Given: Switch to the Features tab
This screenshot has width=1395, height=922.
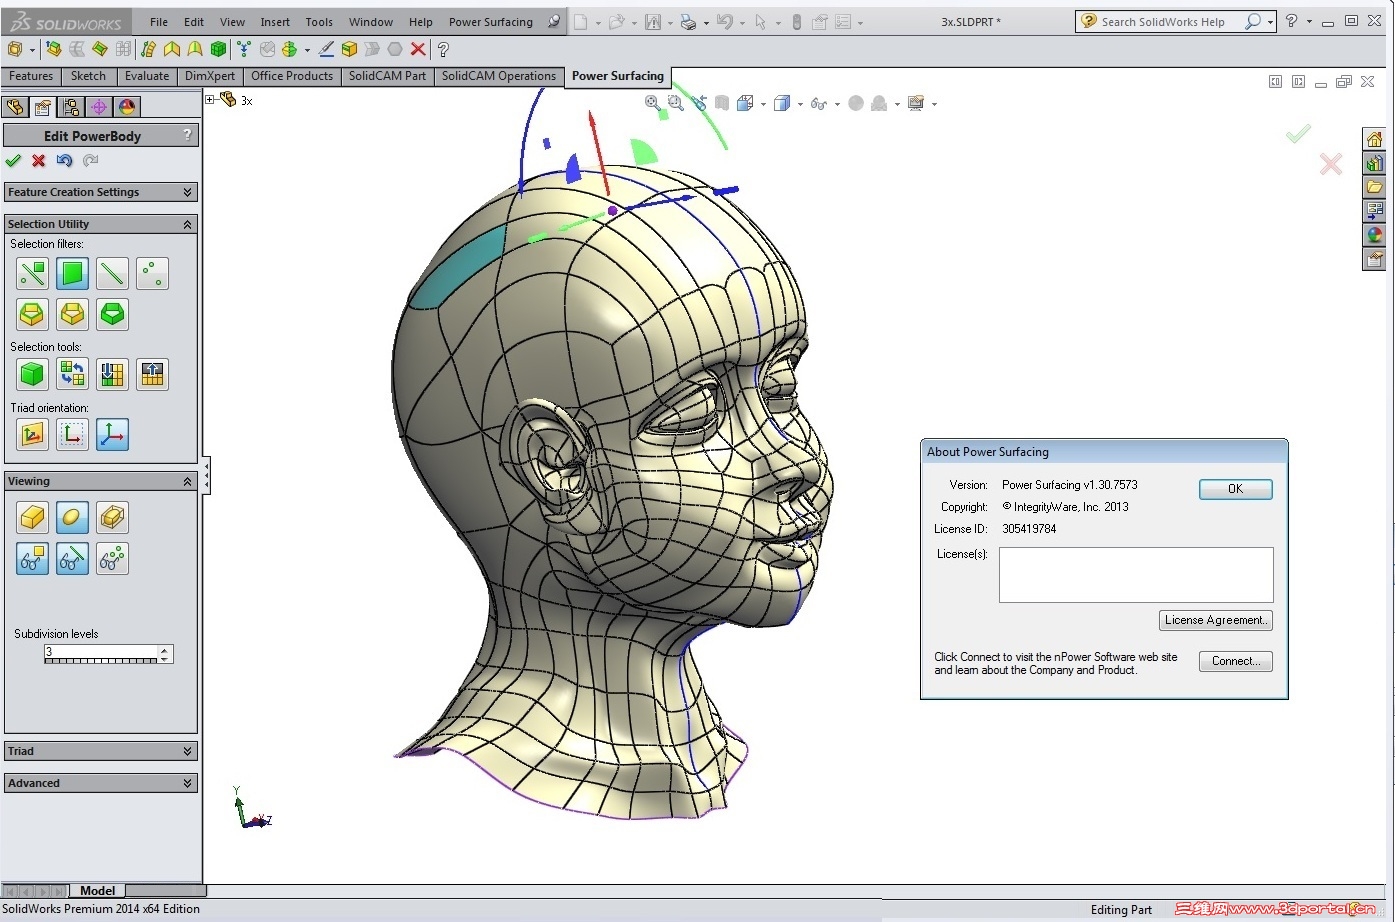Looking at the screenshot, I should pyautogui.click(x=31, y=76).
